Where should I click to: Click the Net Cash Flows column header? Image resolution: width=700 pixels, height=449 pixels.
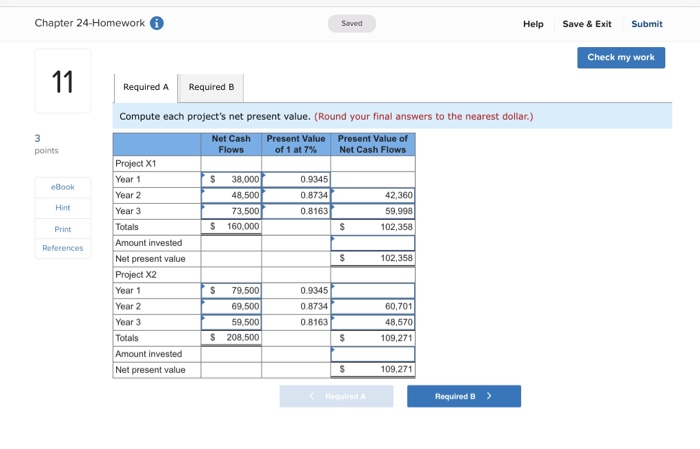point(231,144)
